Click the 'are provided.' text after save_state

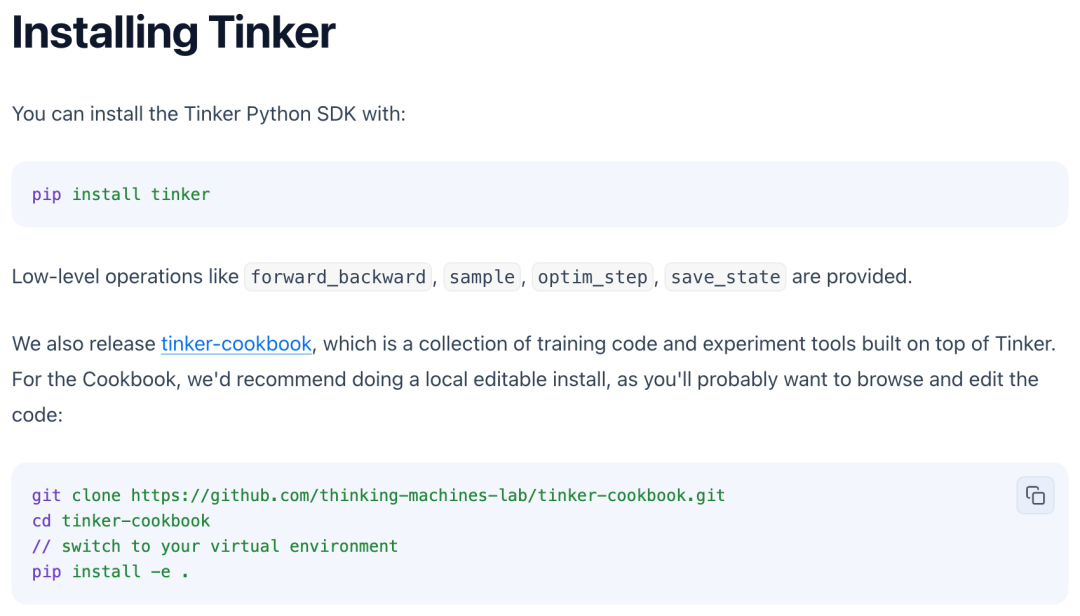852,277
